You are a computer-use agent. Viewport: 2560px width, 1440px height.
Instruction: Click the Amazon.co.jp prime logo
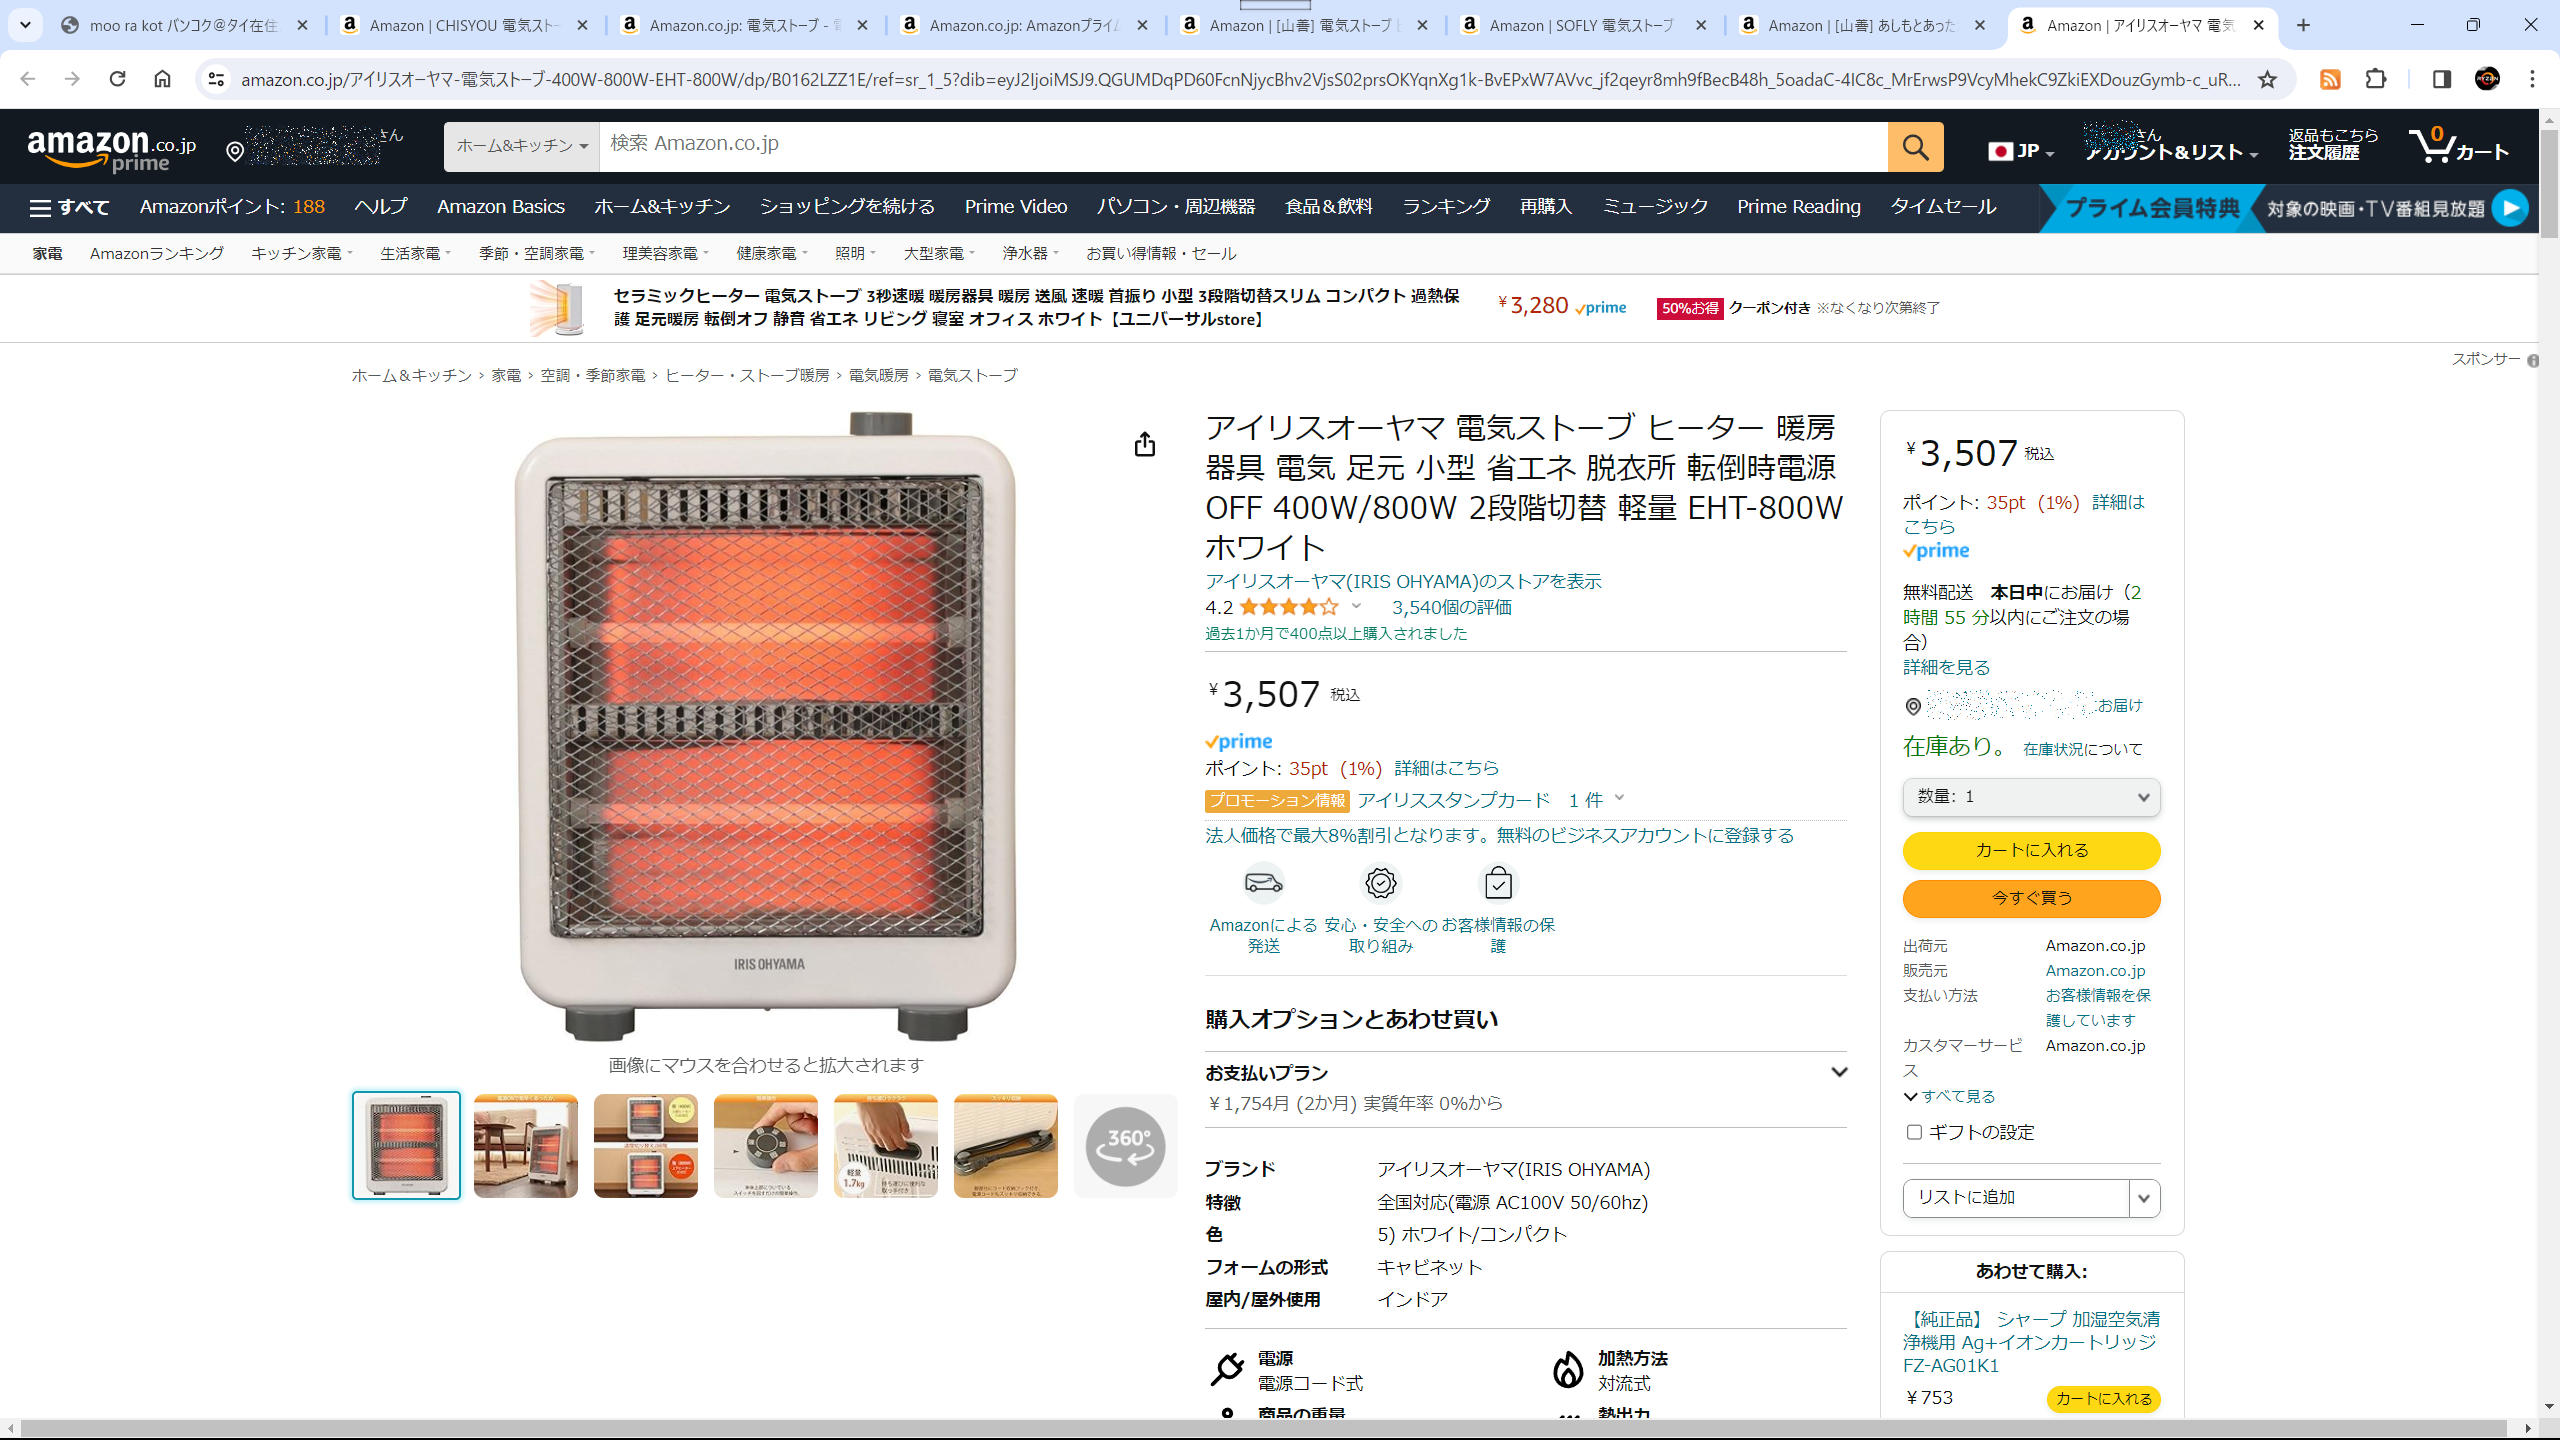click(112, 150)
